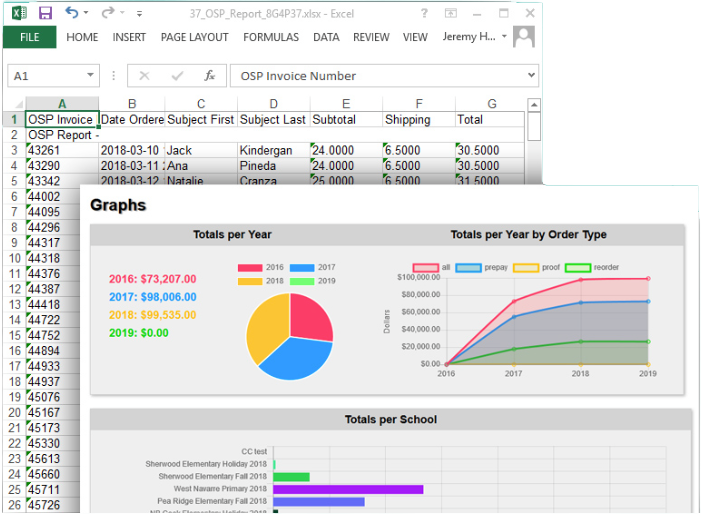Click the Ribbon Display Options icon
Screen dimensions: 703x517
[x=451, y=13]
